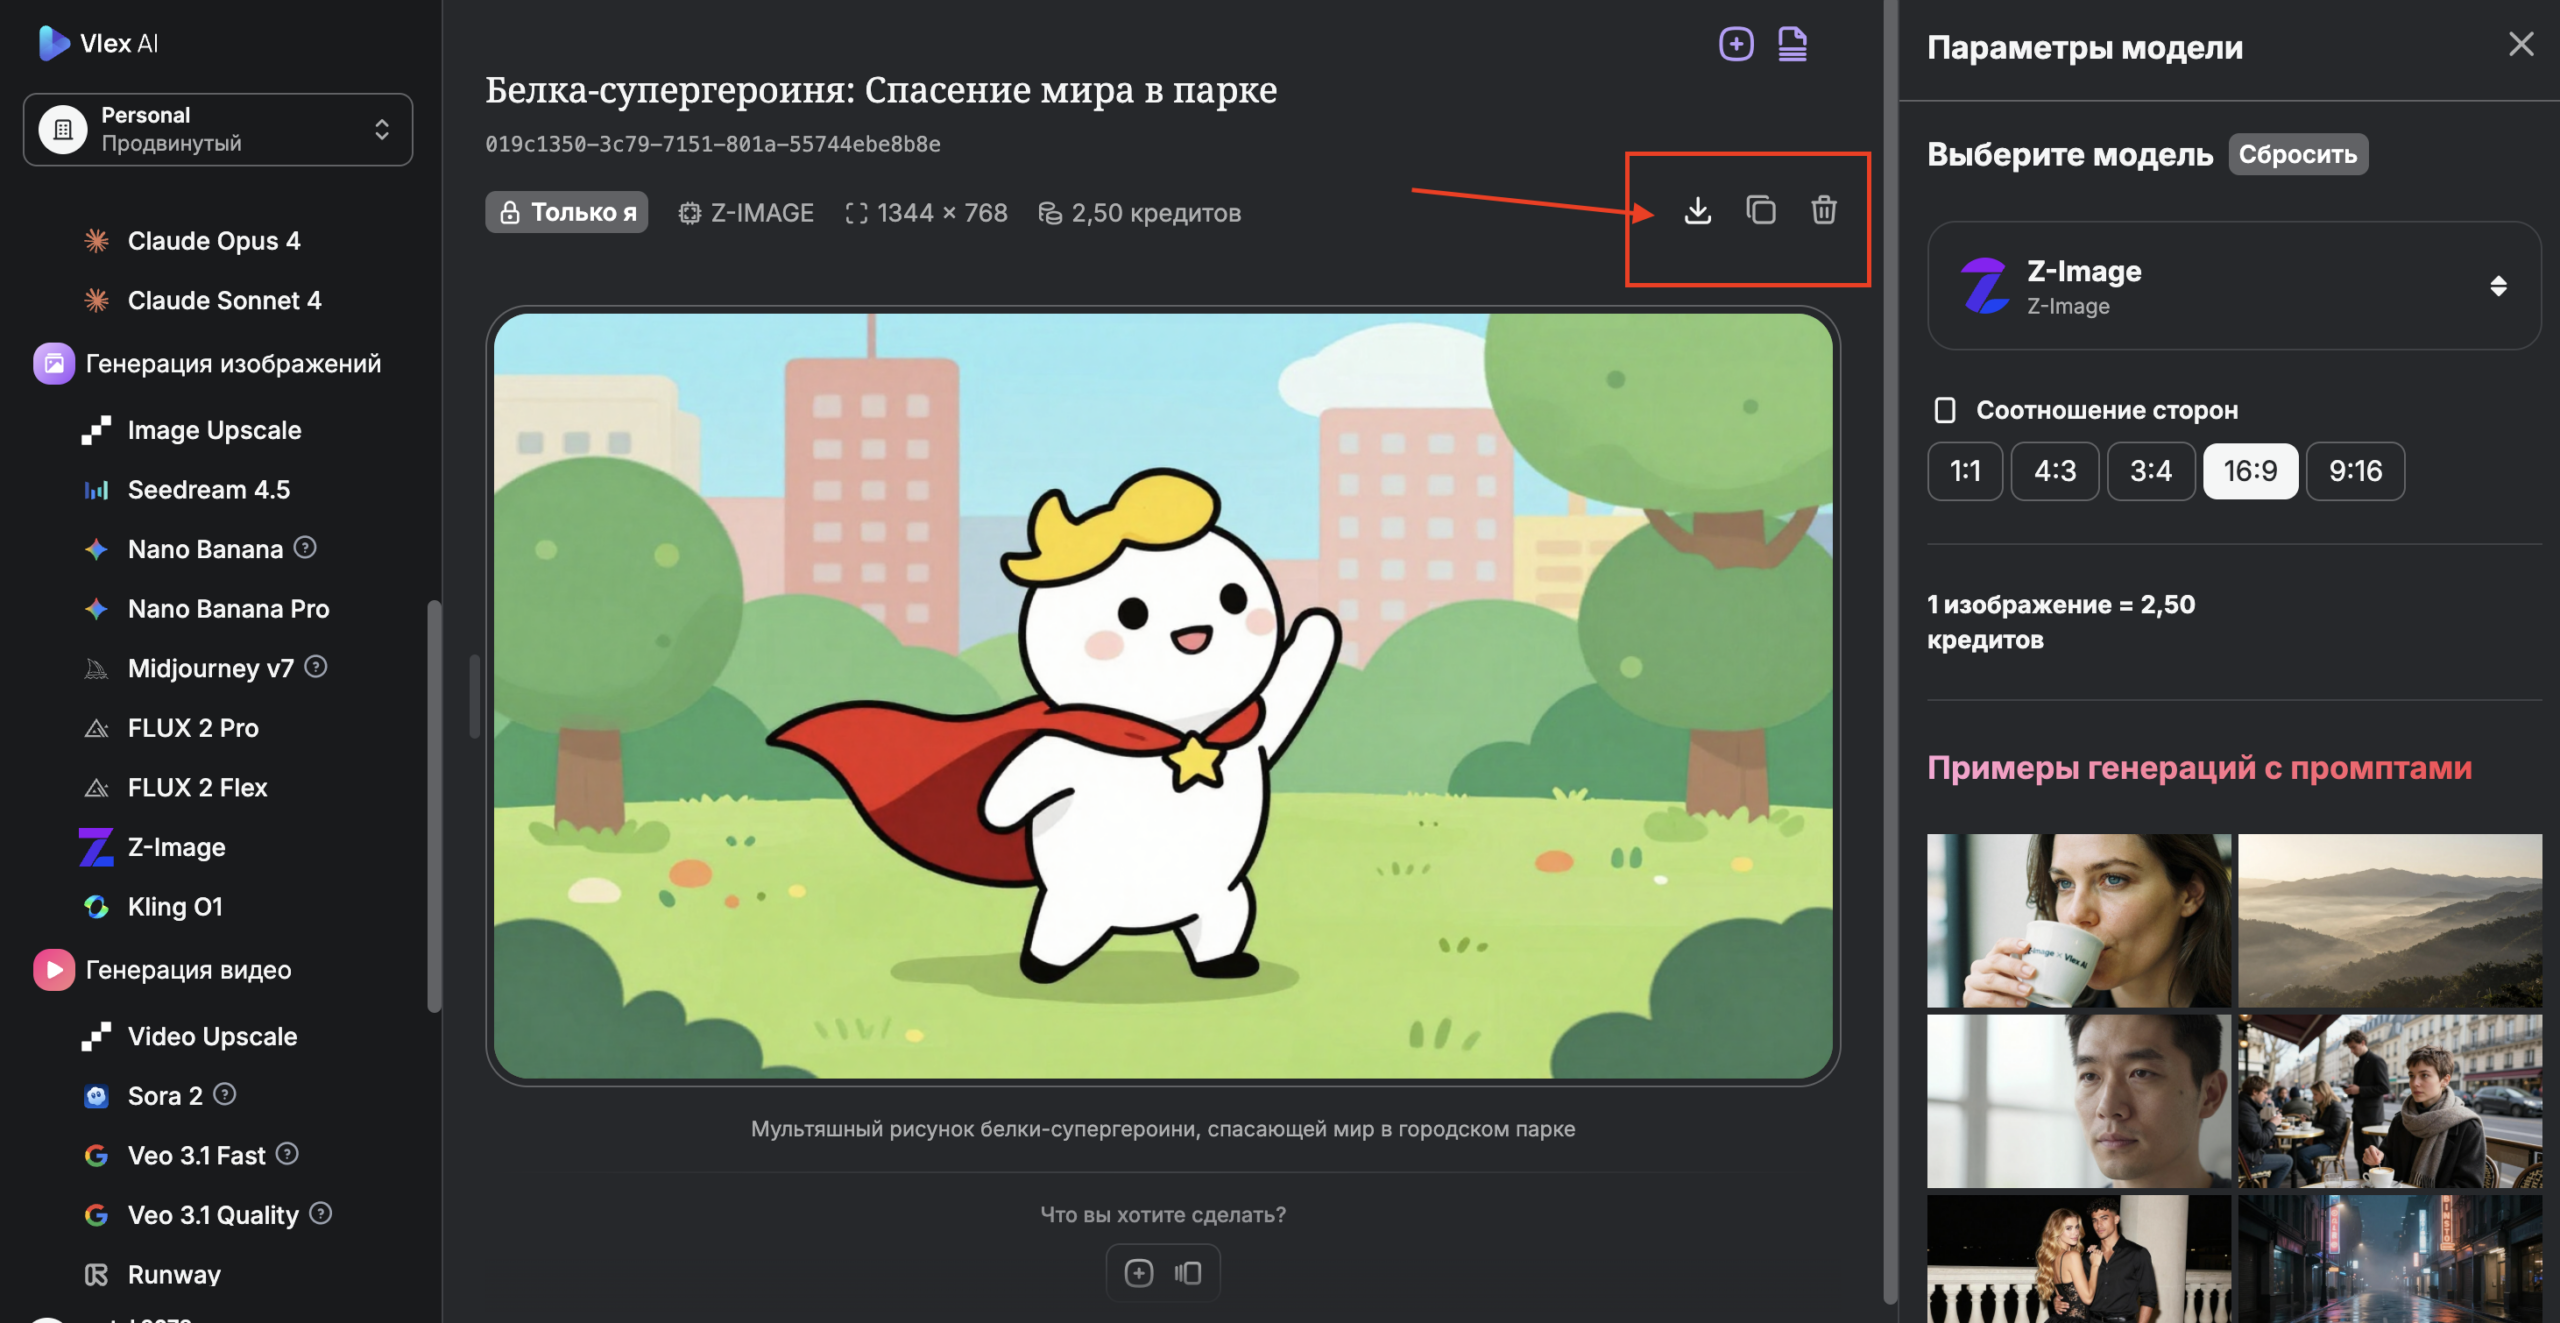Click the add icon under 'Что вы хотите сделать?'
The width and height of the screenshot is (2560, 1323).
point(1138,1273)
